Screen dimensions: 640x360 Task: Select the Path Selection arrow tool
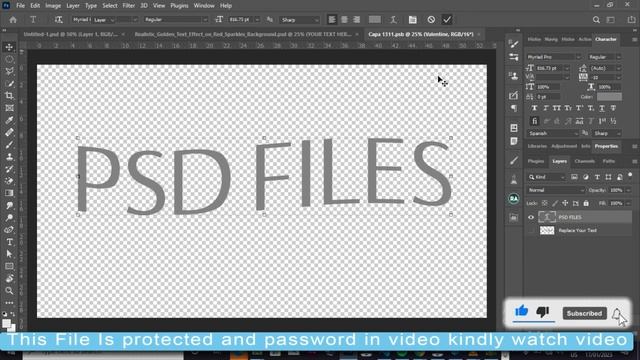[9, 254]
